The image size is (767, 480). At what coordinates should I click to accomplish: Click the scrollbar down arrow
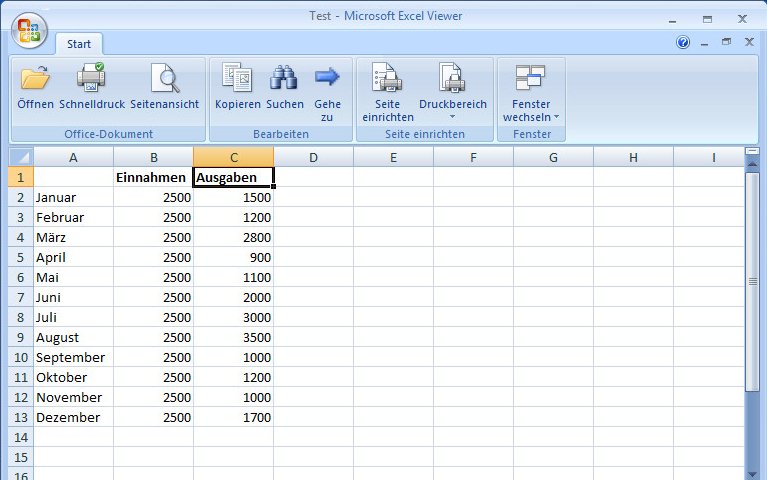pyautogui.click(x=753, y=473)
